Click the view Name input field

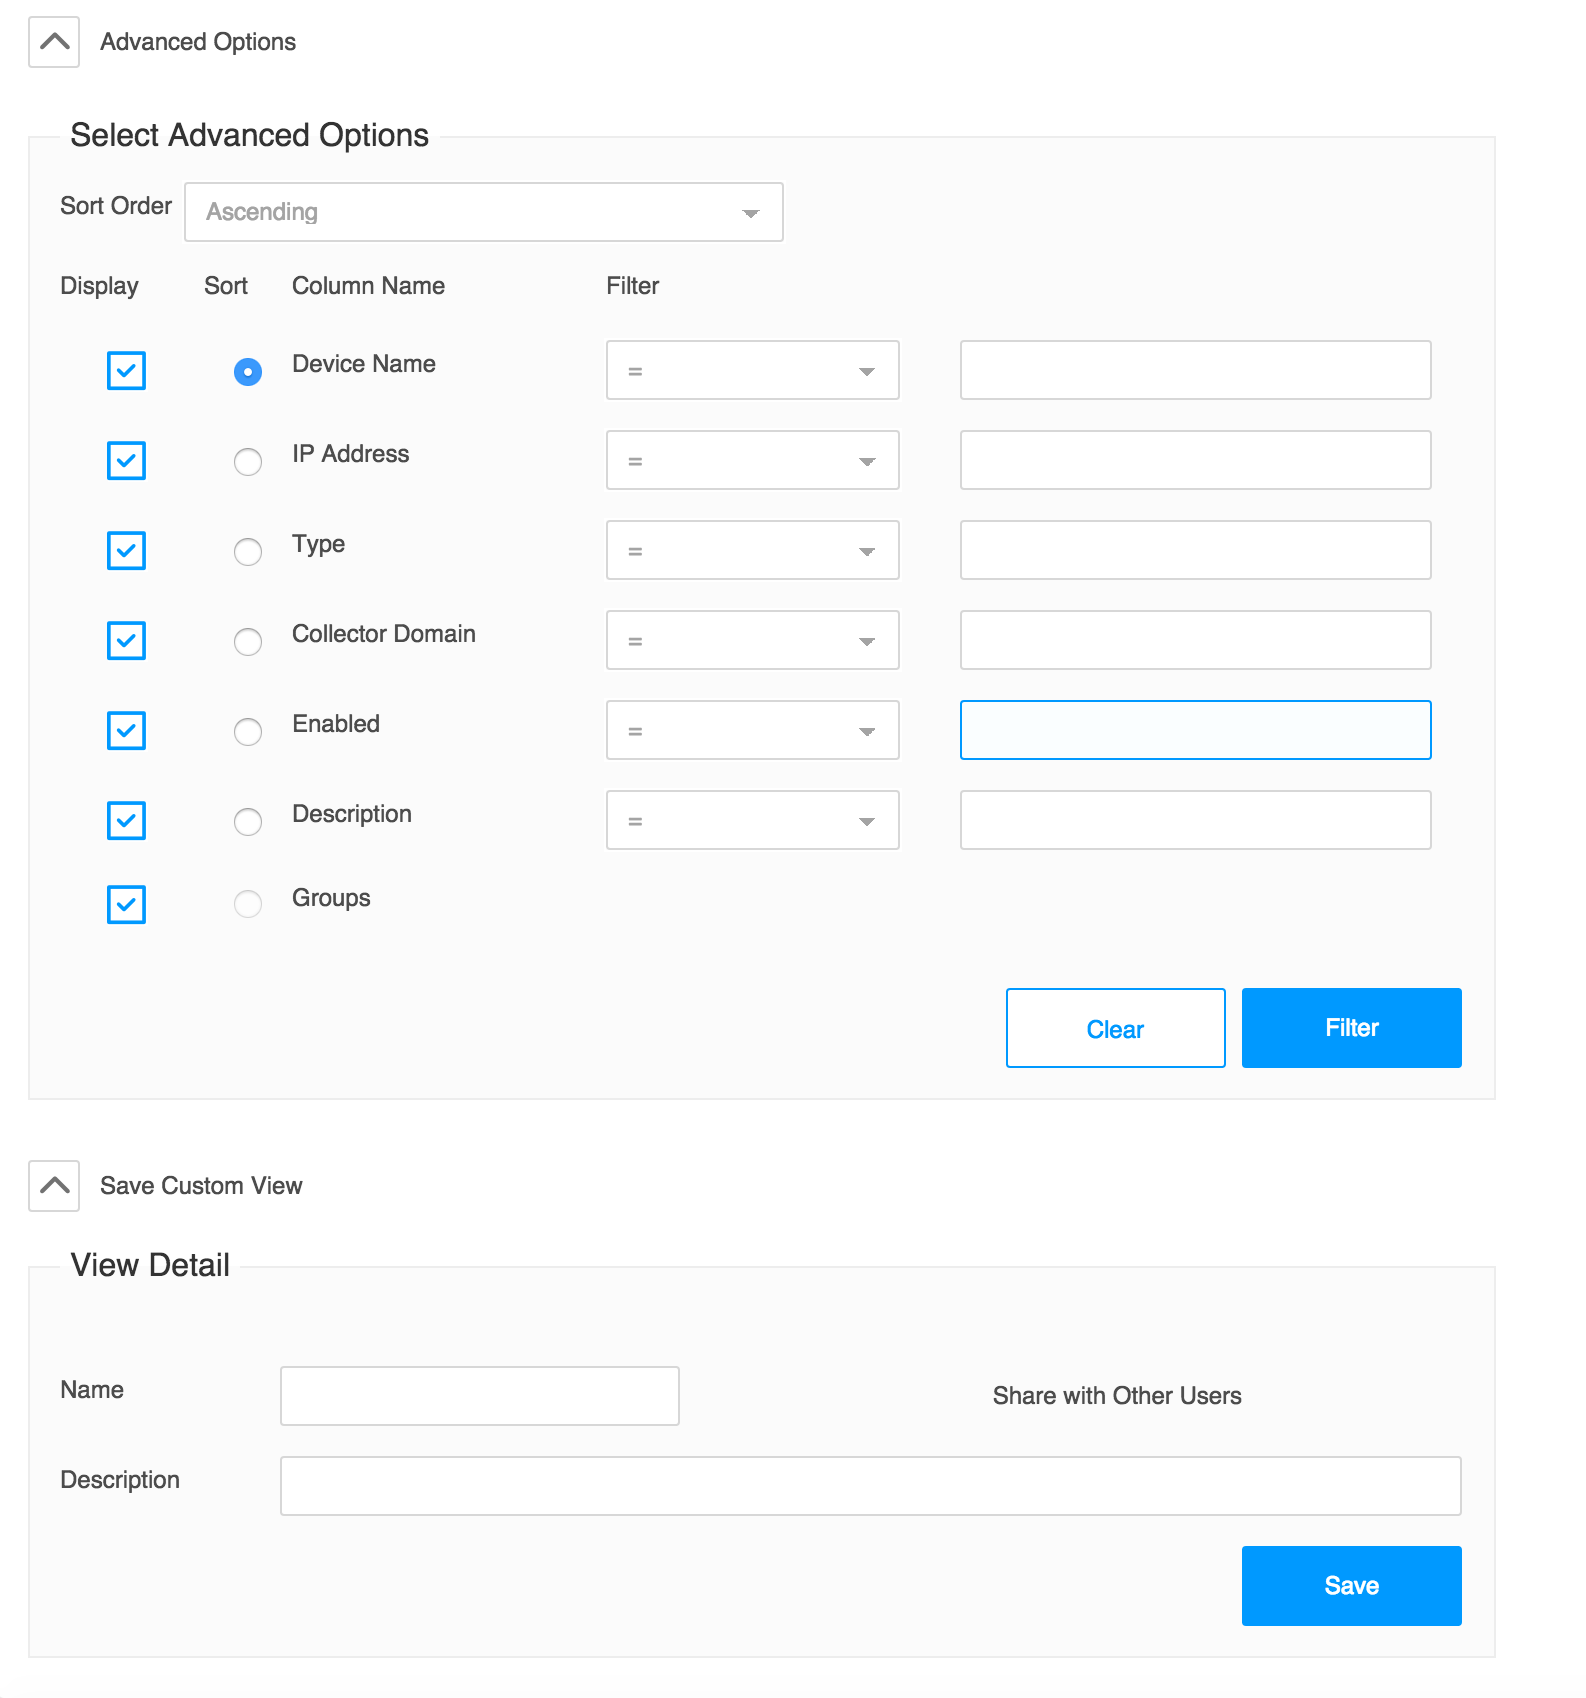click(x=480, y=1397)
